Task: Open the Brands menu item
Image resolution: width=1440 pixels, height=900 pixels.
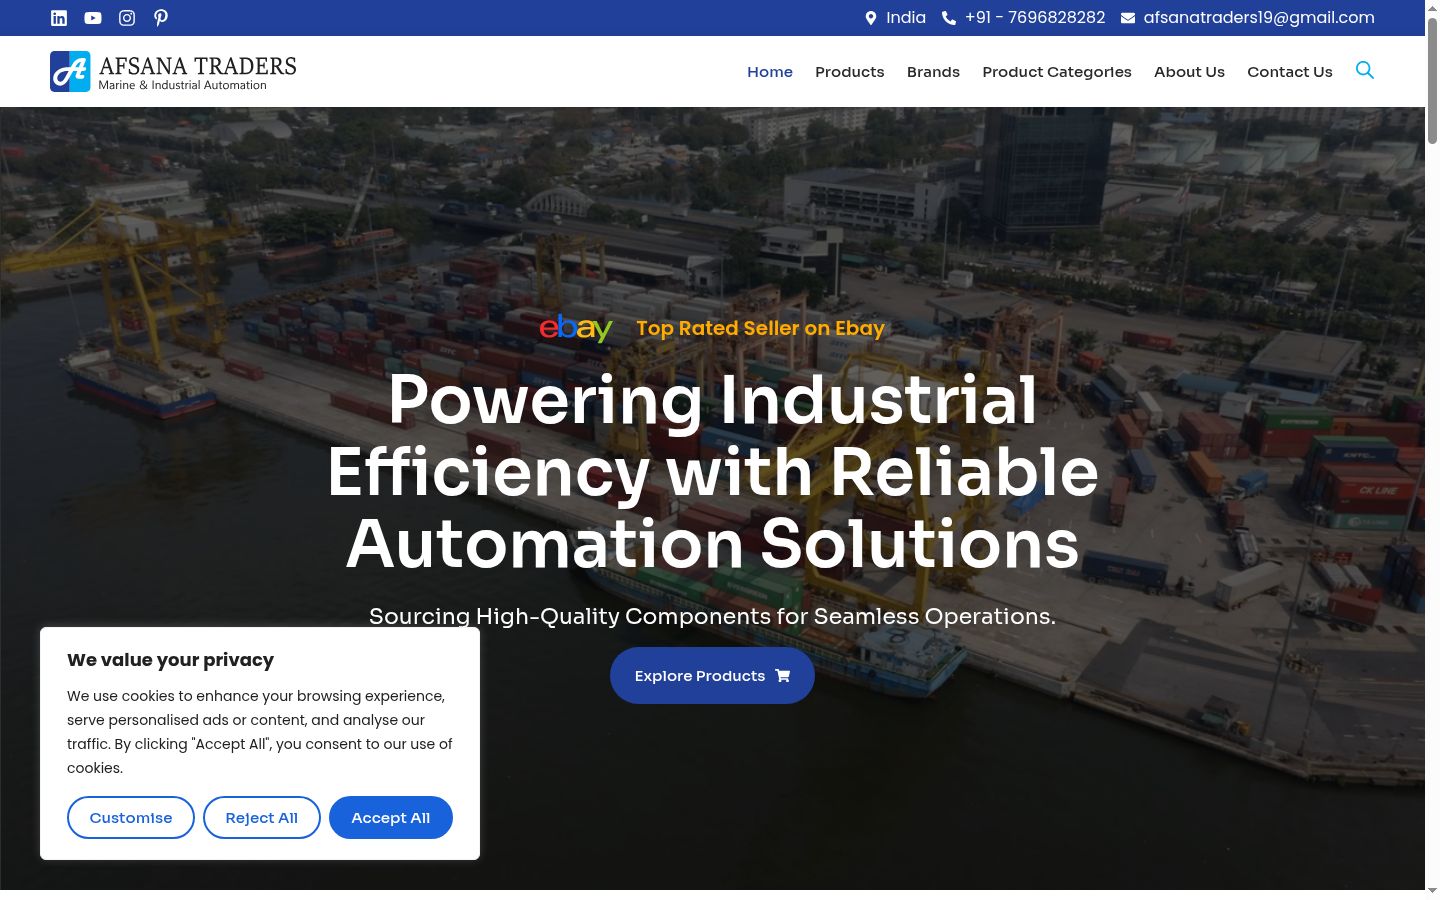Action: pos(933,72)
